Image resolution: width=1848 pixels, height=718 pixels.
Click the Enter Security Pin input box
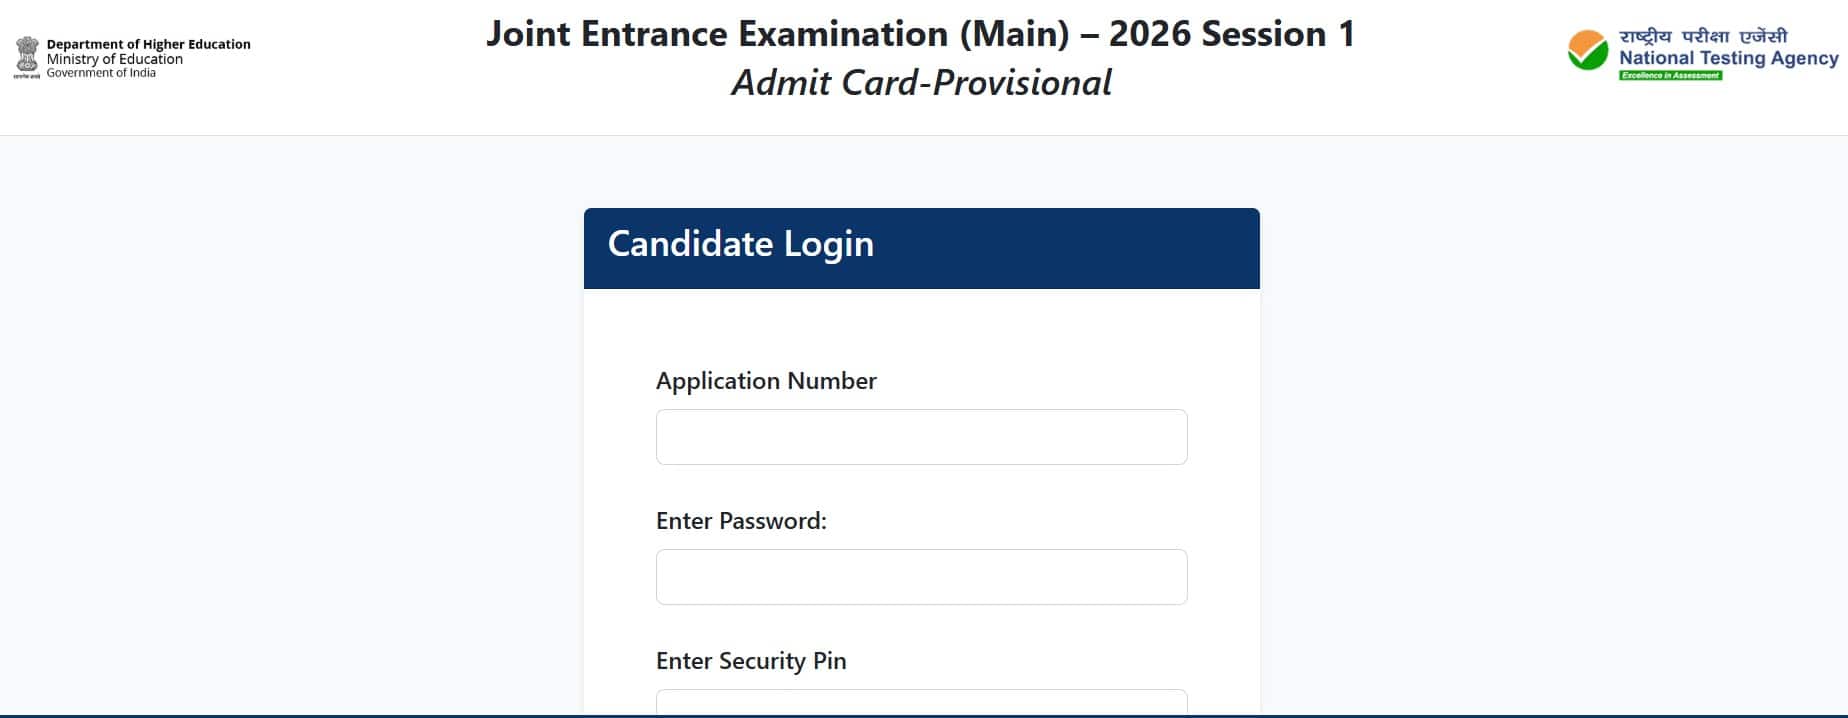(920, 705)
